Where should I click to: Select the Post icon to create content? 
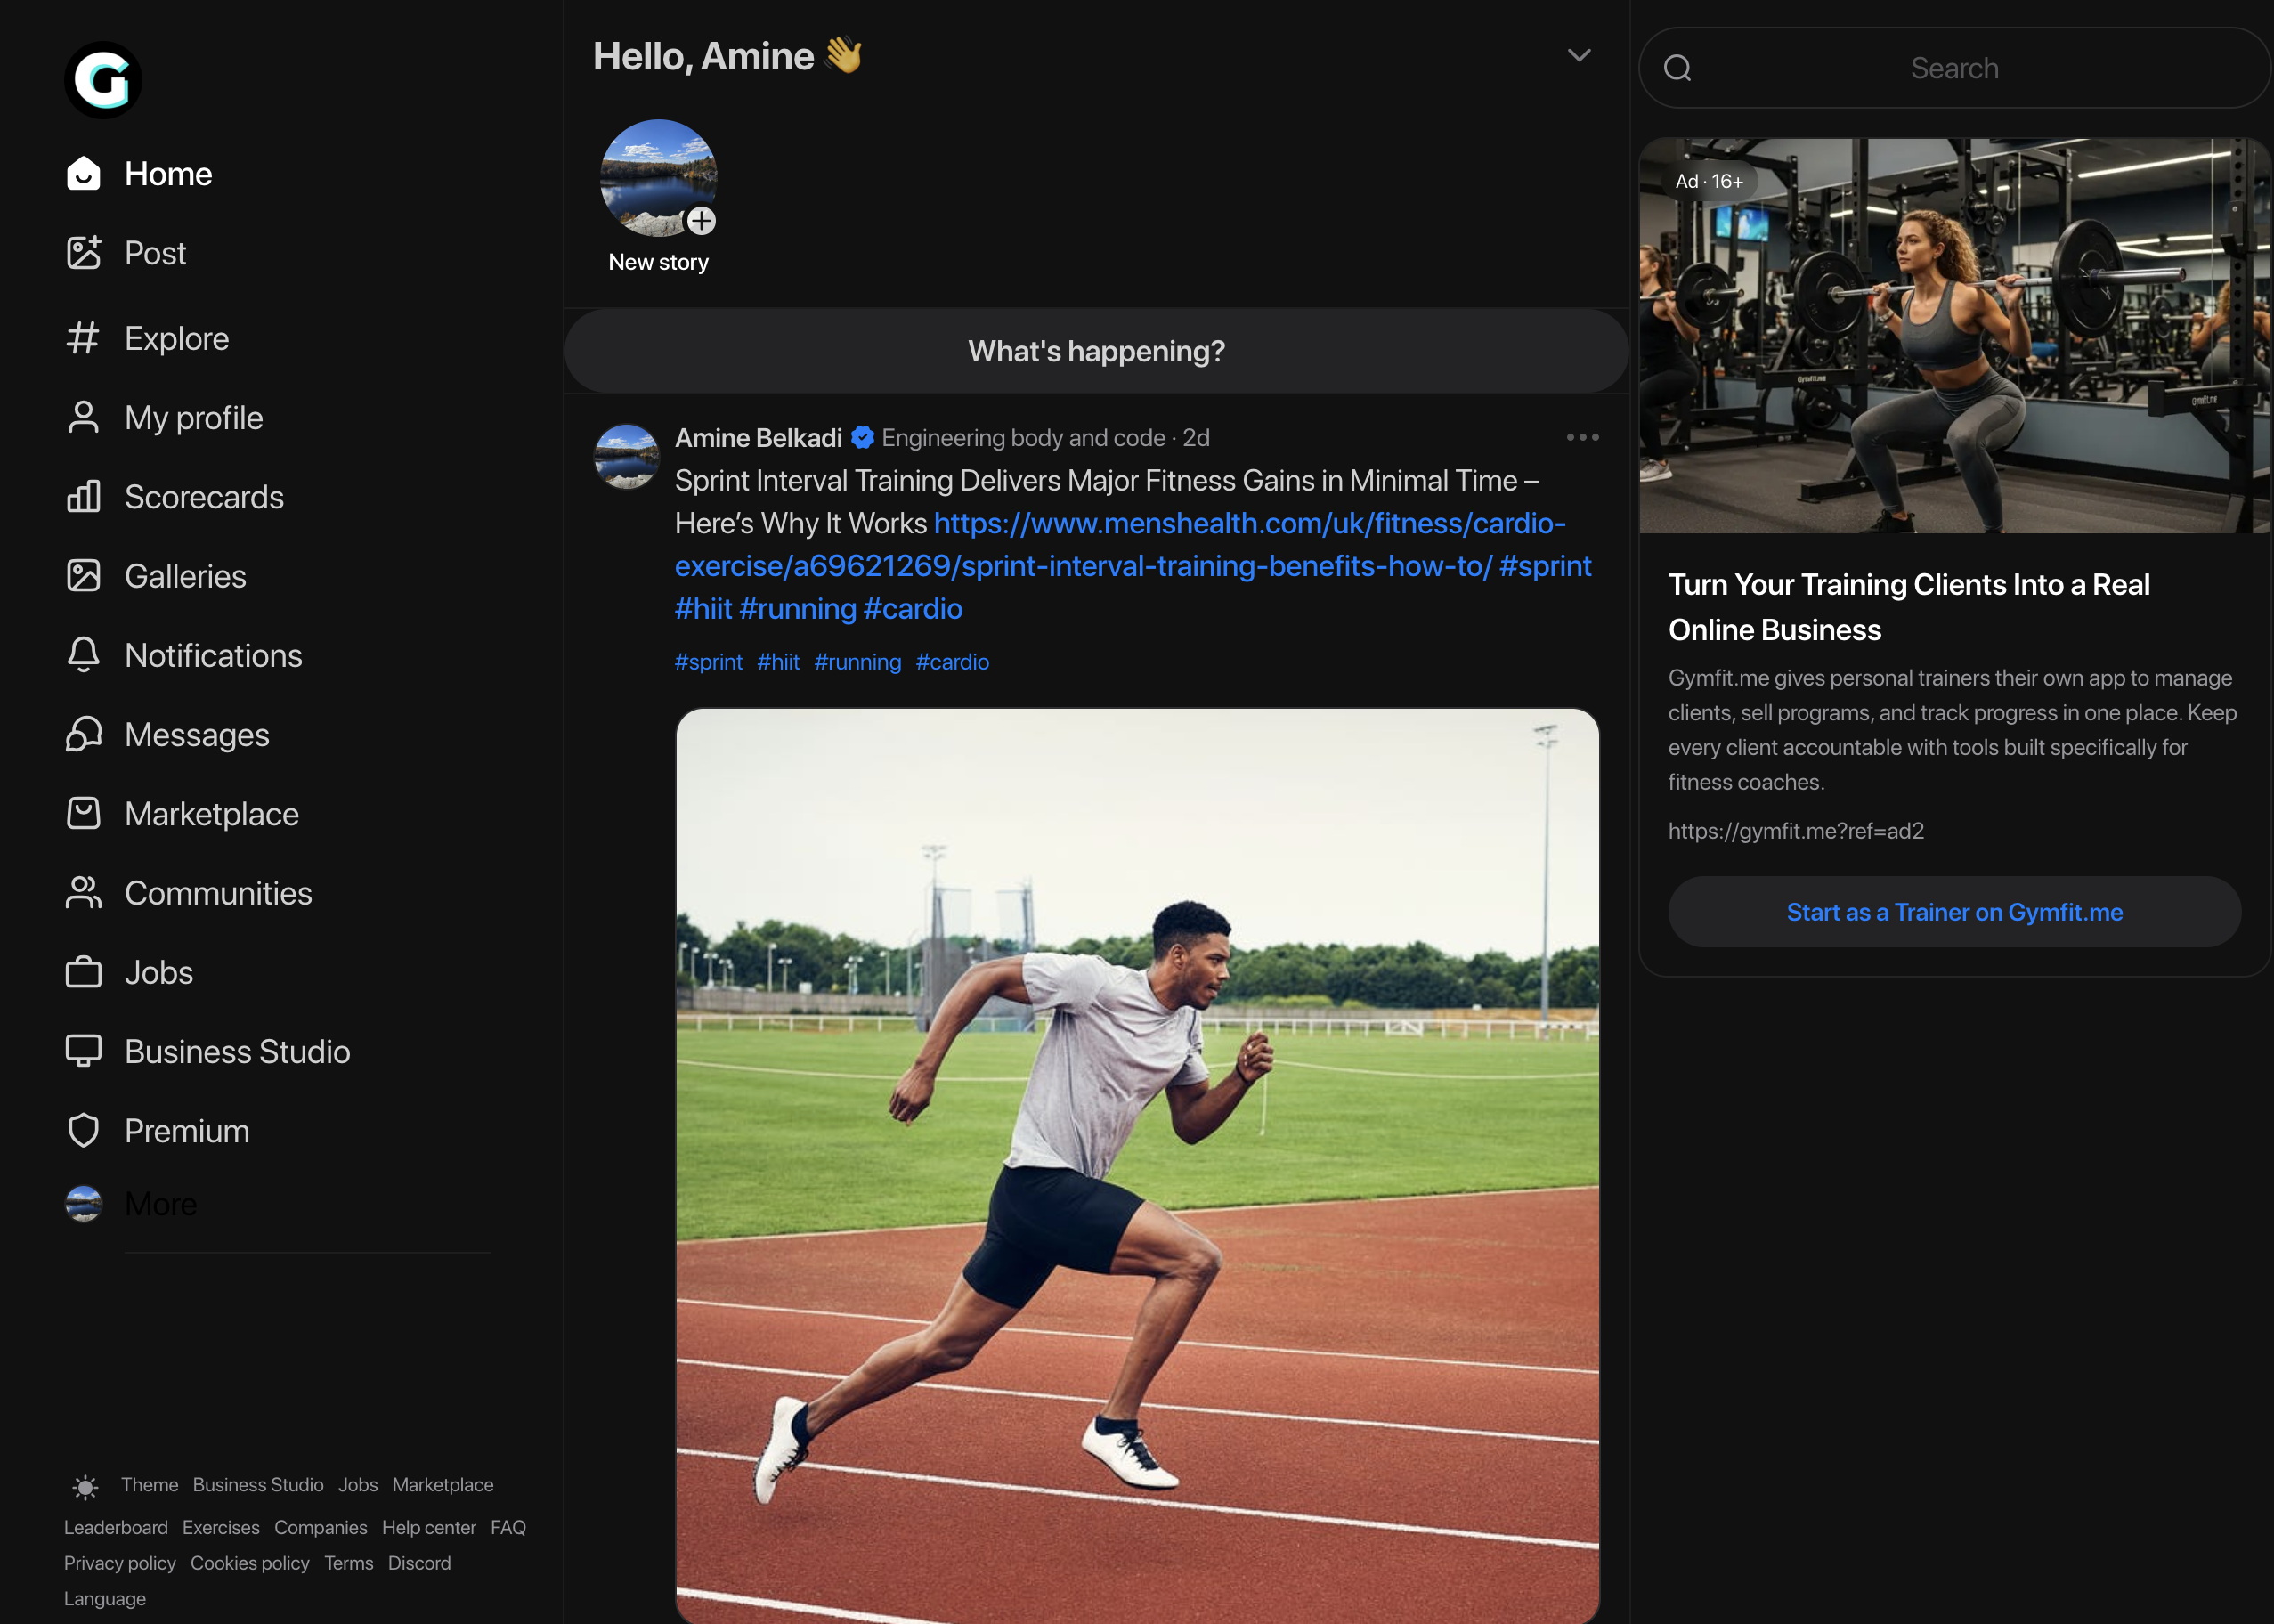[154, 253]
